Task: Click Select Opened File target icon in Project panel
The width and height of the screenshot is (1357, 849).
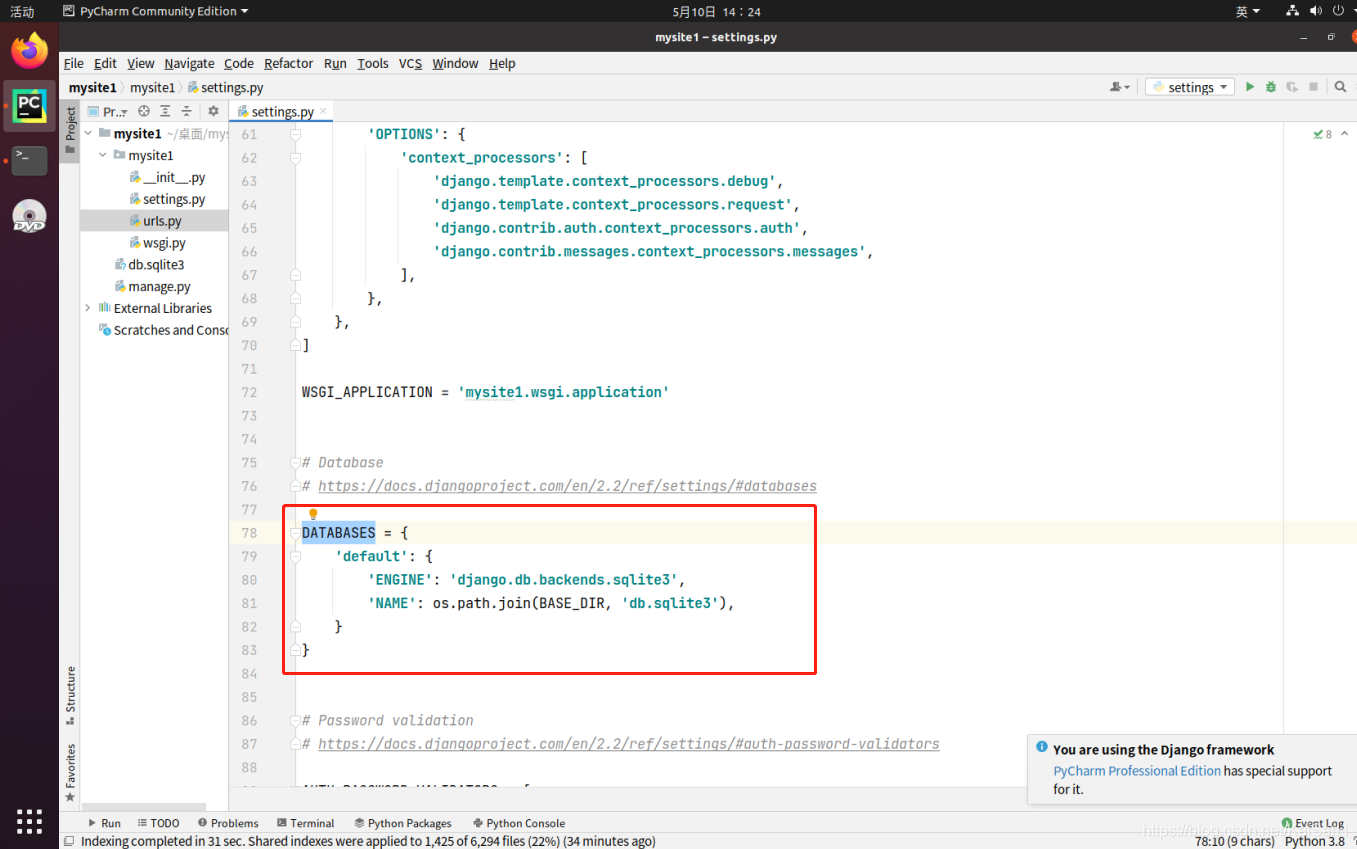Action: point(144,111)
